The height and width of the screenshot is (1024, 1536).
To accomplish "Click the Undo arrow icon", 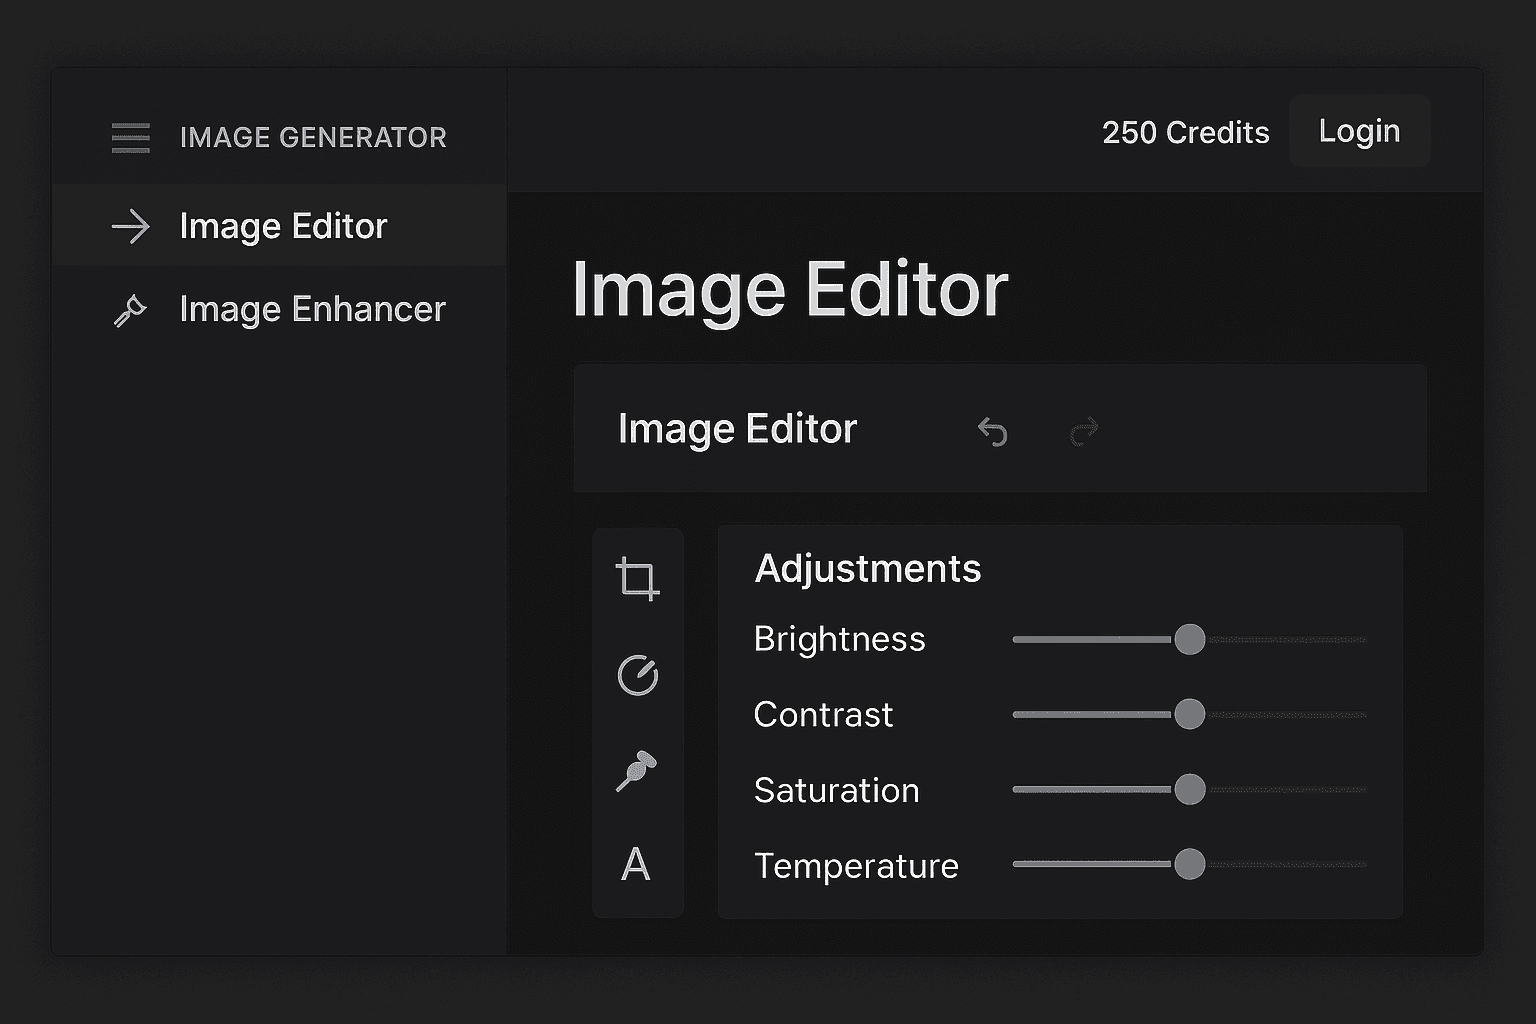I will pos(991,429).
